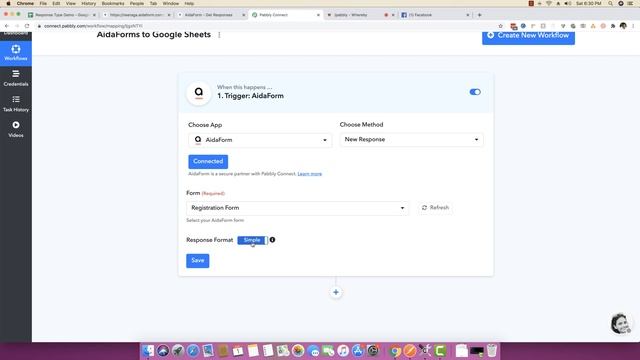Bookmark this page with the star icon

(x=500, y=26)
